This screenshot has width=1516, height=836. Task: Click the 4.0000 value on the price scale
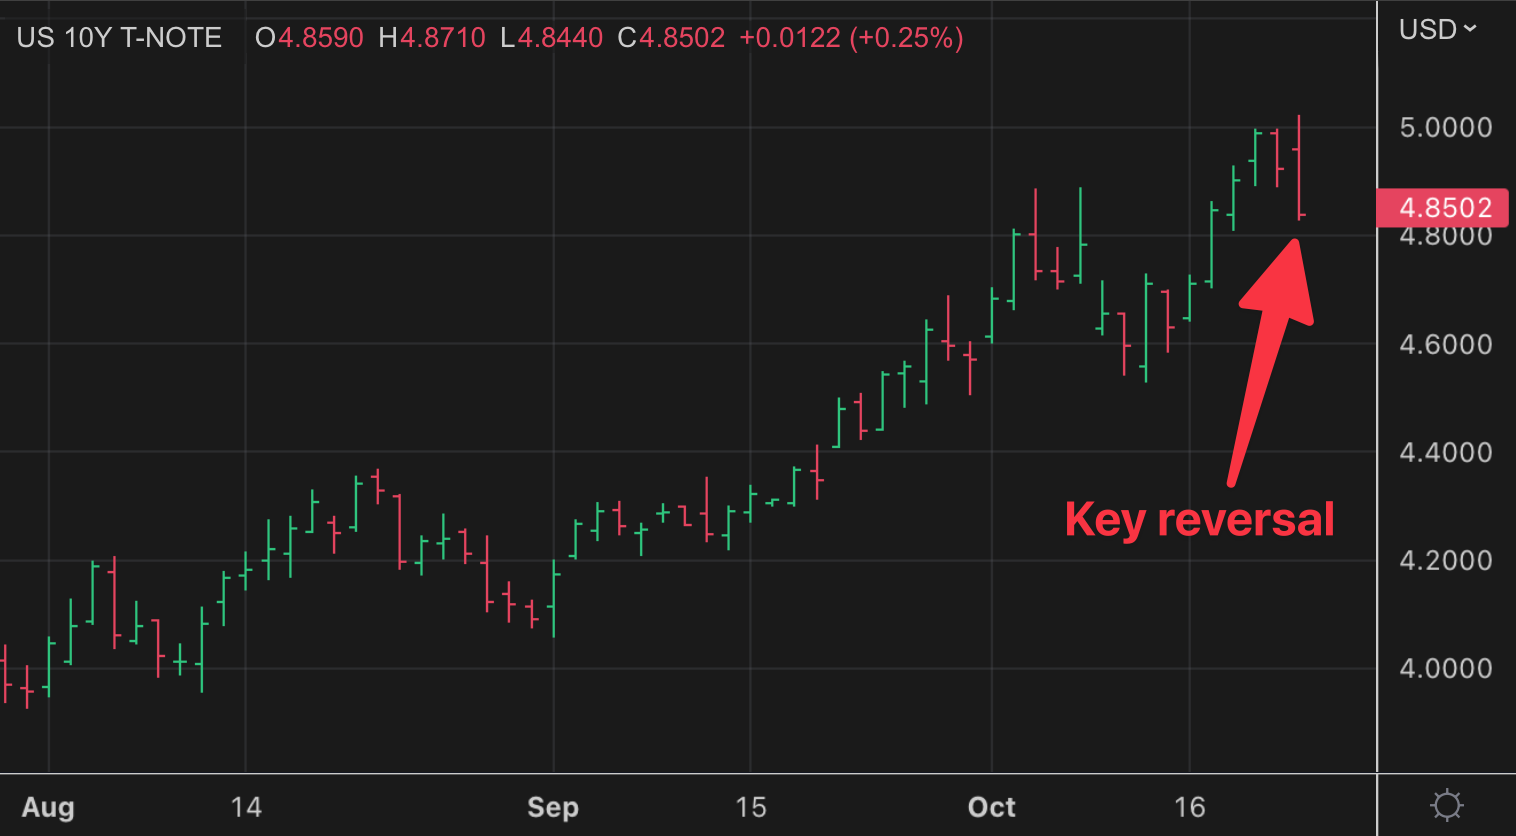(x=1444, y=668)
